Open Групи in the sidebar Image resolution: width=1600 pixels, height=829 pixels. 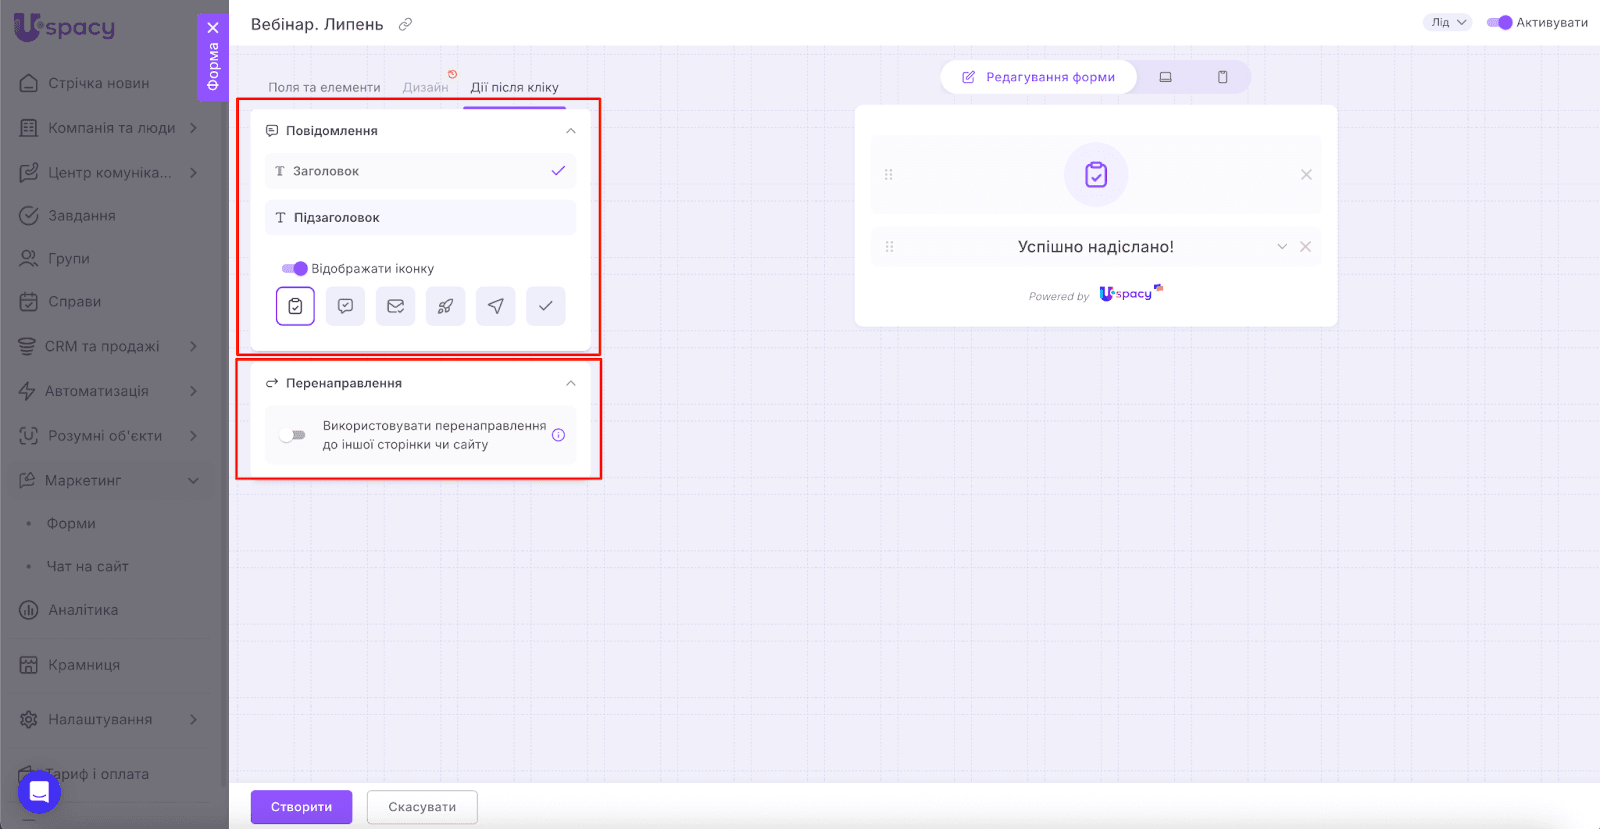tap(68, 258)
